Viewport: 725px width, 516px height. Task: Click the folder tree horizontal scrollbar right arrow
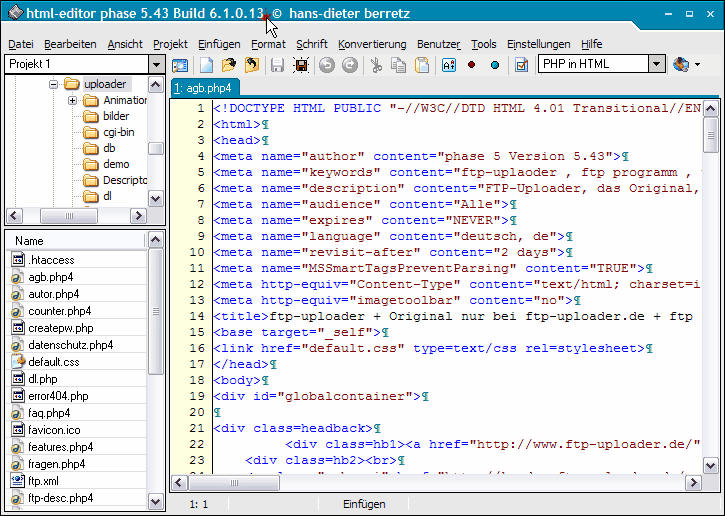(139, 217)
